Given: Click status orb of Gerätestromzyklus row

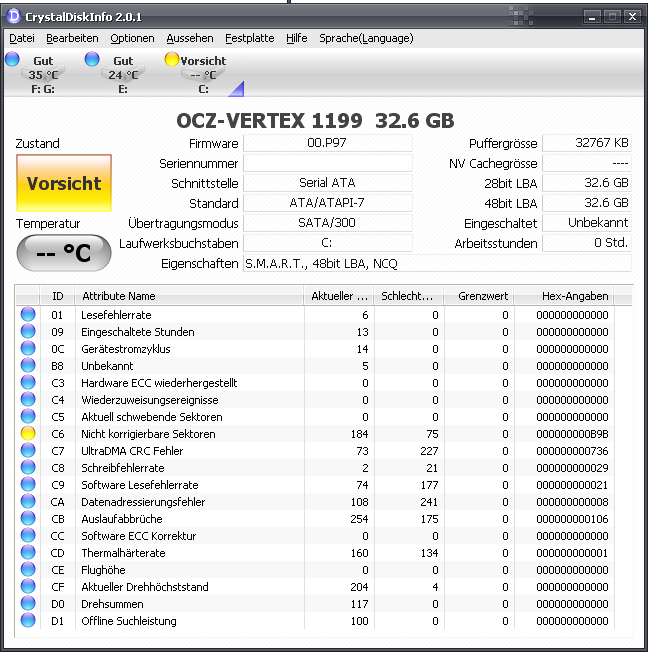Looking at the screenshot, I should coord(28,348).
